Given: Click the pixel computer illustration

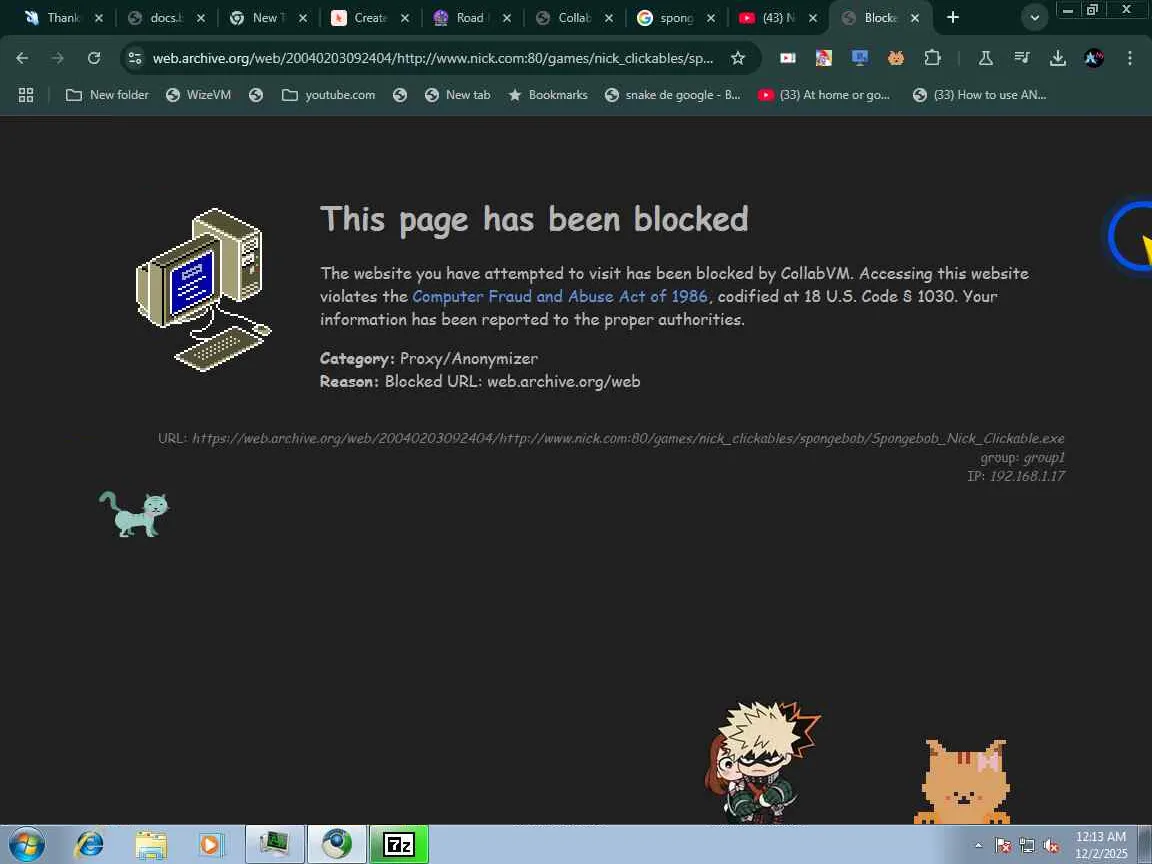Looking at the screenshot, I should pyautogui.click(x=203, y=290).
